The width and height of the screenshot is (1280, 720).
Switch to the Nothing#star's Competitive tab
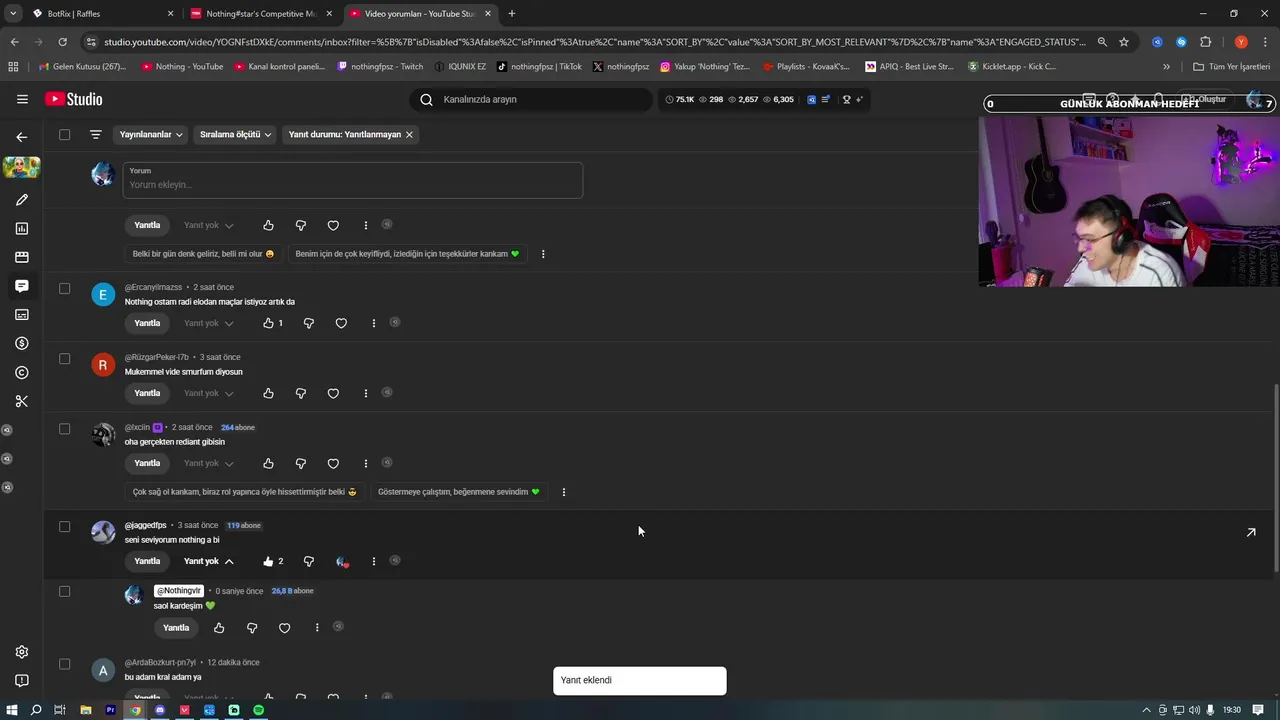pyautogui.click(x=261, y=14)
